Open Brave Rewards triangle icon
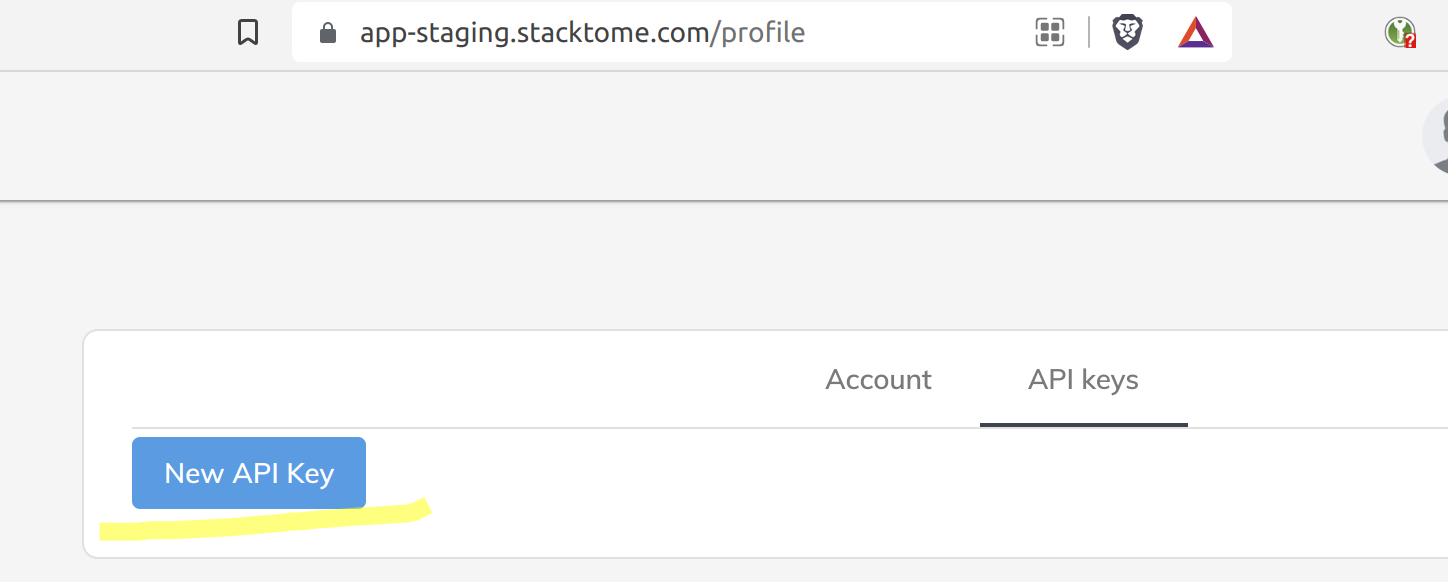The height and width of the screenshot is (582, 1448). click(x=1195, y=33)
